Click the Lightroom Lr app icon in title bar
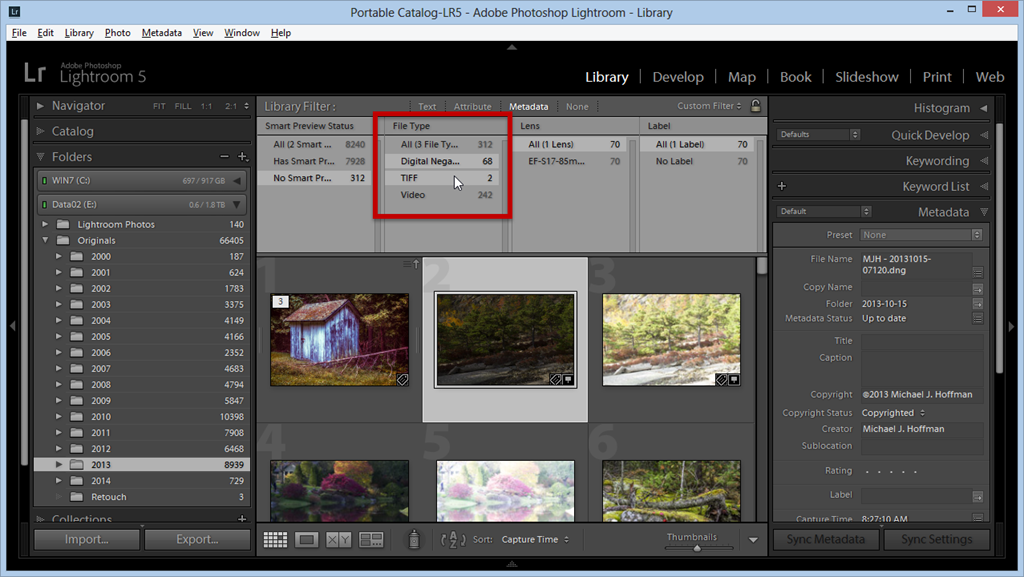 (14, 12)
